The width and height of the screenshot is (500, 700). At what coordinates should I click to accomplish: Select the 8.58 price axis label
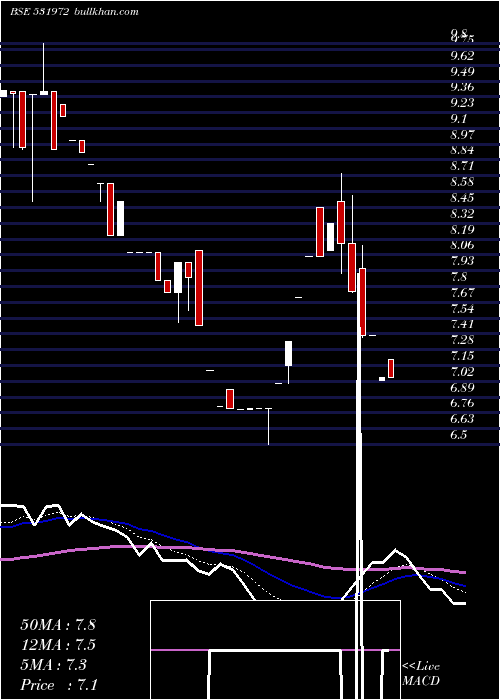(x=462, y=182)
